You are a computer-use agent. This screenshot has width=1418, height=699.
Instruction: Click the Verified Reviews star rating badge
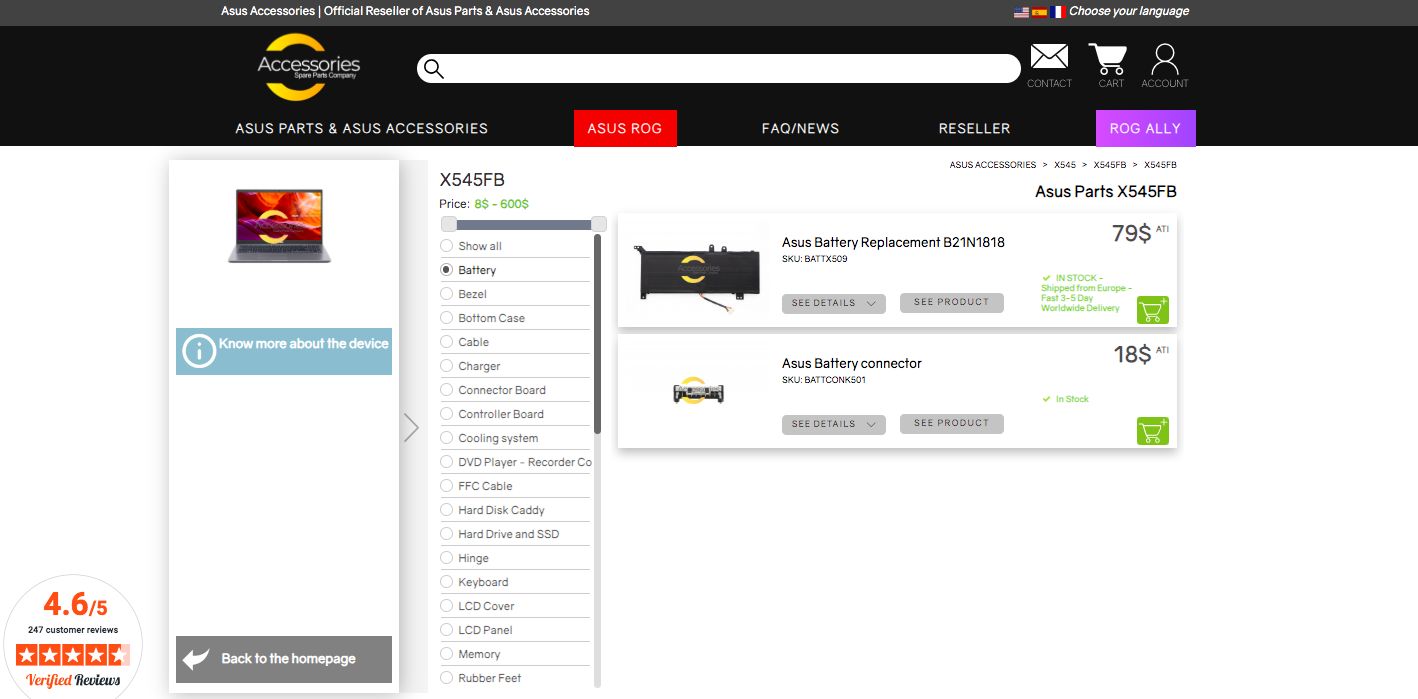coord(73,655)
